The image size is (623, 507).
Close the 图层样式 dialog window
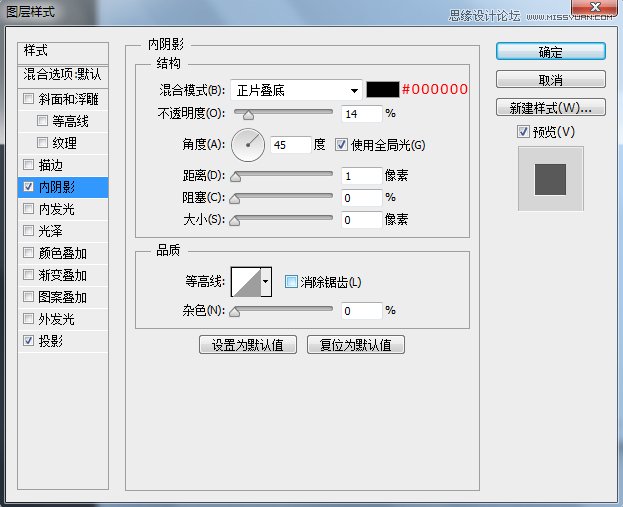pos(595,9)
